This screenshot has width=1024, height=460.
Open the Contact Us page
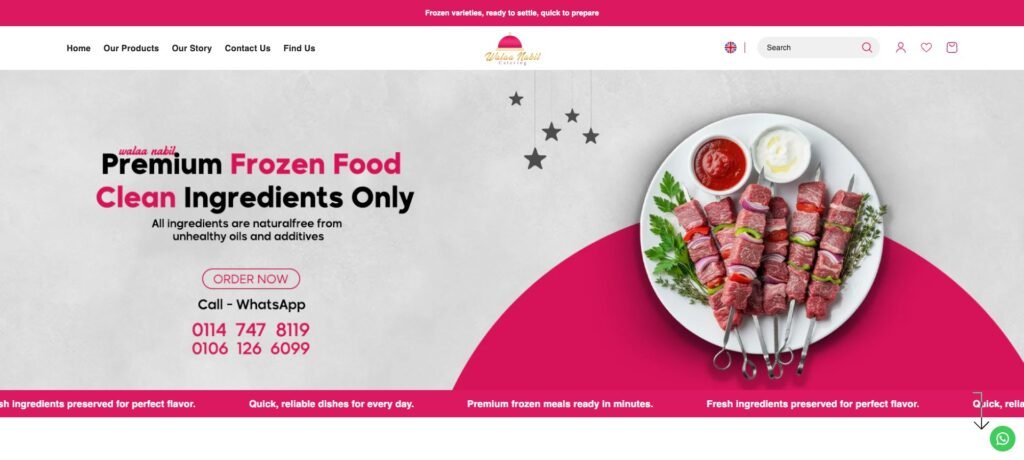(x=247, y=48)
